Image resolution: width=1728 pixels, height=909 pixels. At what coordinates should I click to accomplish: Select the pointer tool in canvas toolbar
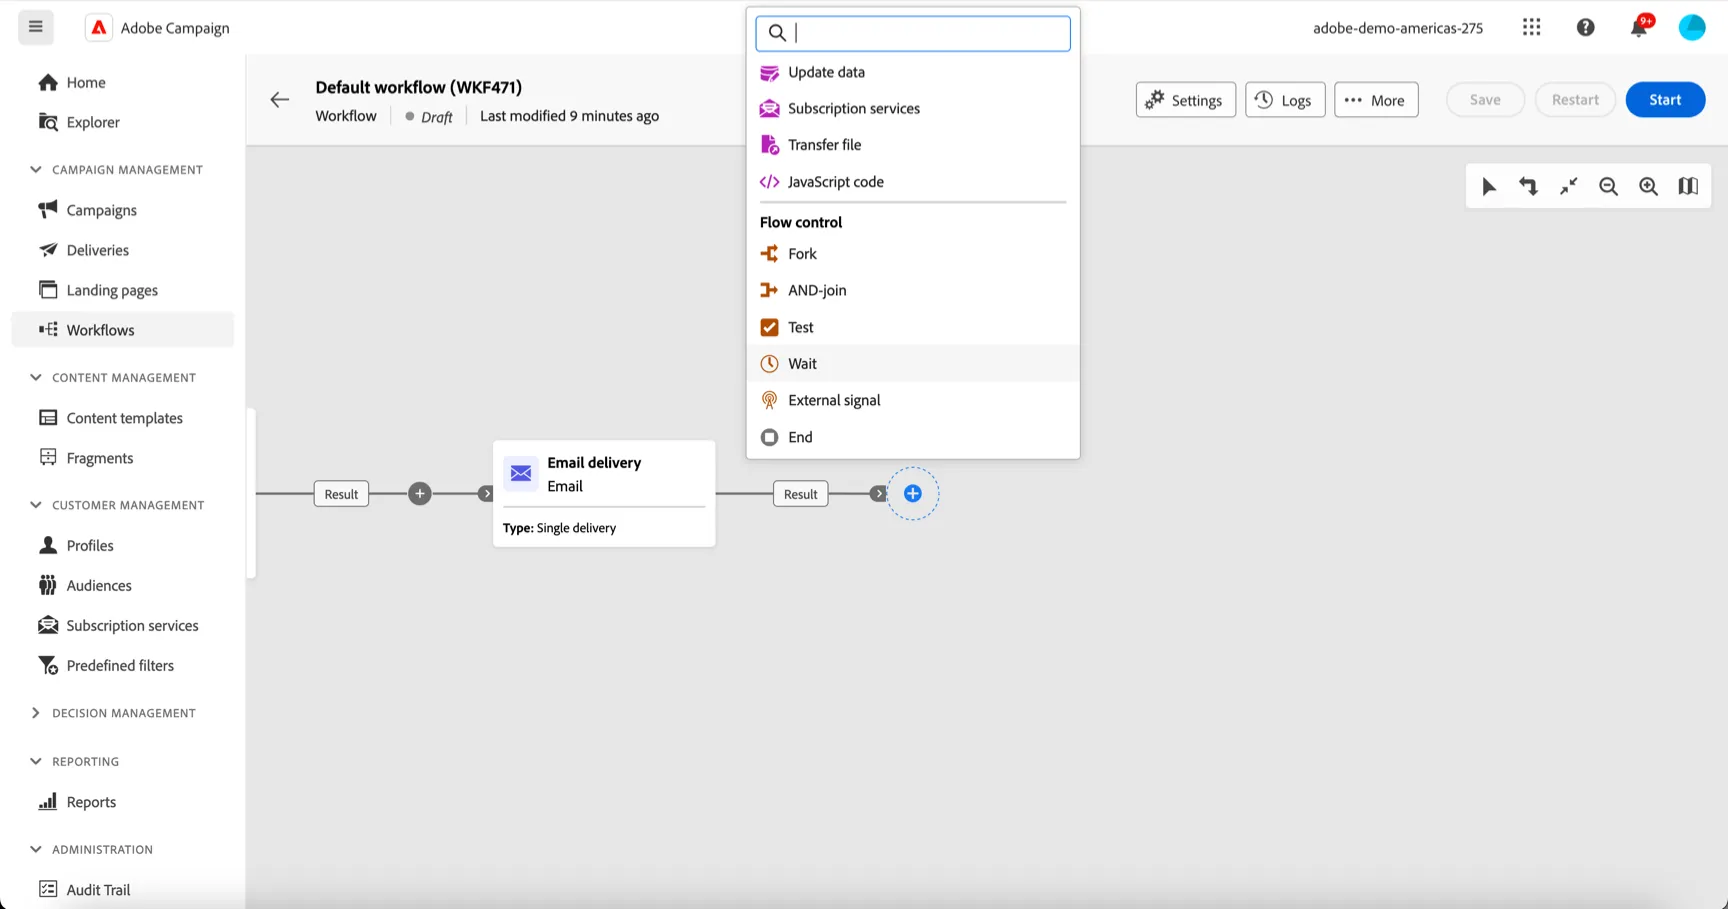pyautogui.click(x=1488, y=186)
